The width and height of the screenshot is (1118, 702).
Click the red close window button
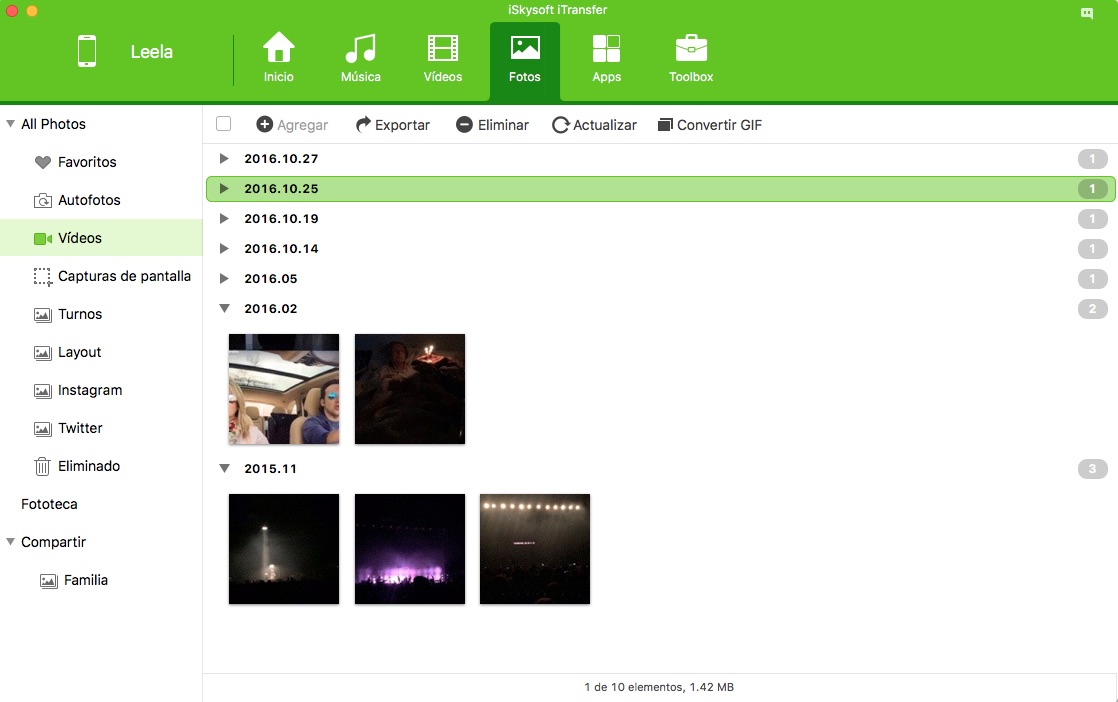tap(12, 11)
